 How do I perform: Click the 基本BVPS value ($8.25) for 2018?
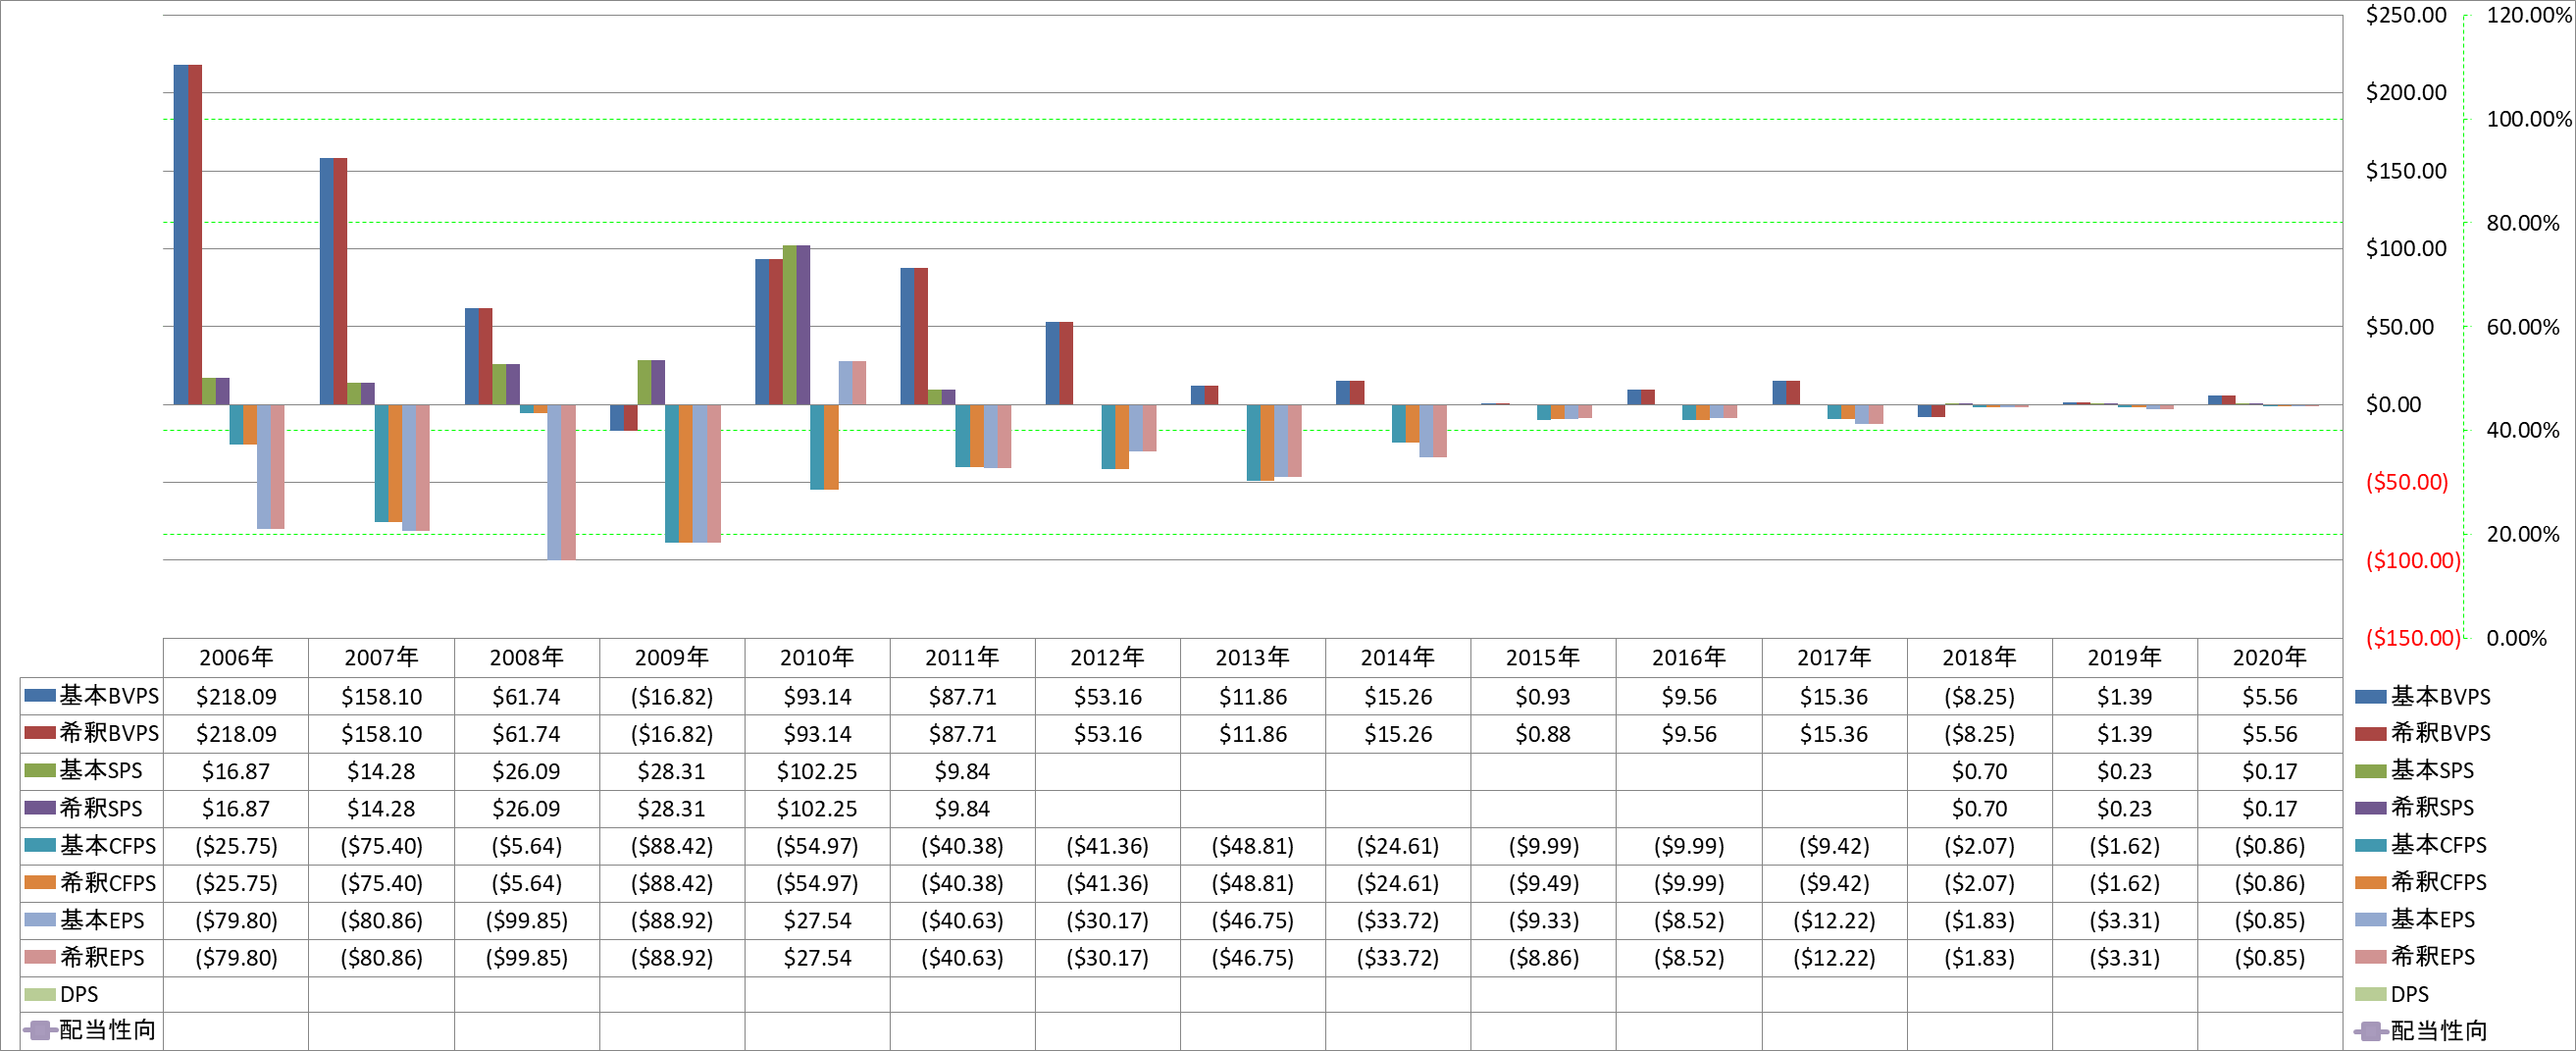coord(1979,697)
